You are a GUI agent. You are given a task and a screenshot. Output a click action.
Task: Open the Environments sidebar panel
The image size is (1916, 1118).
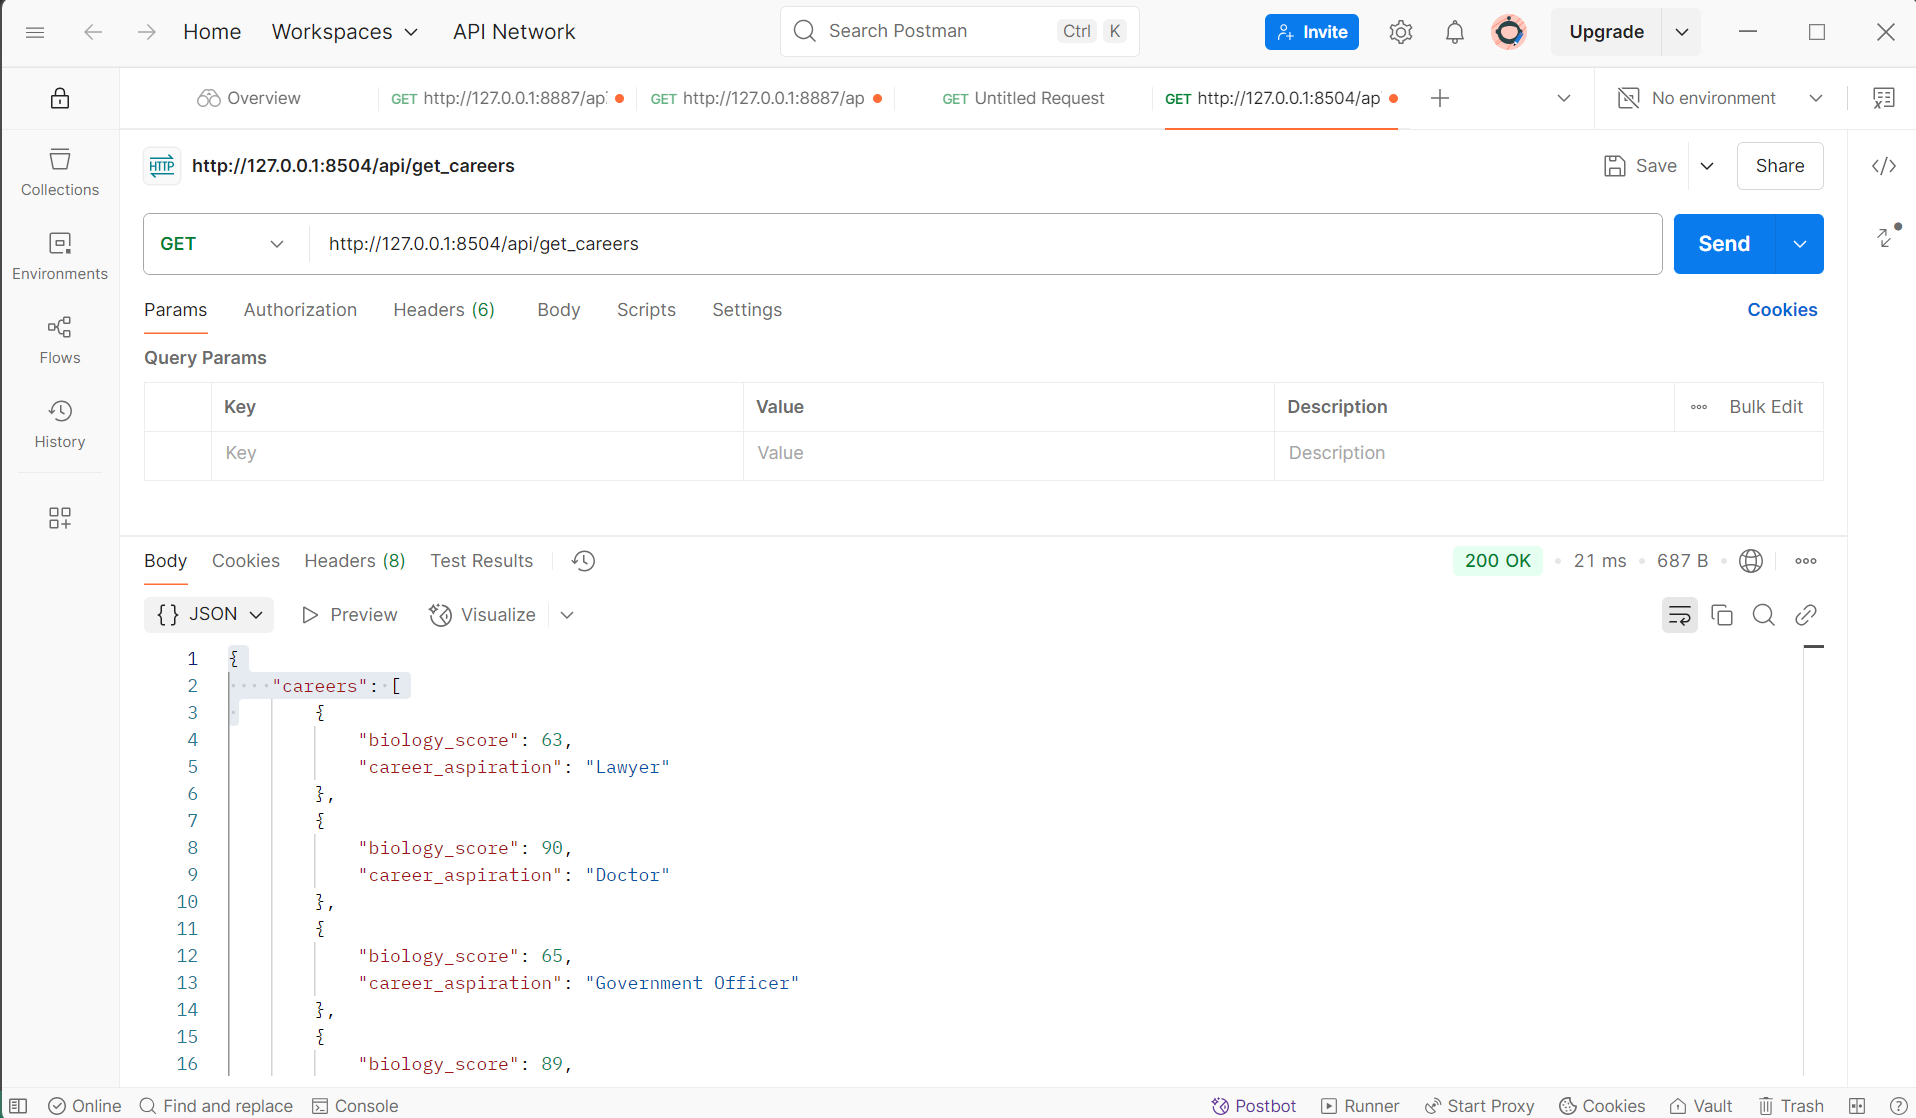[x=60, y=256]
